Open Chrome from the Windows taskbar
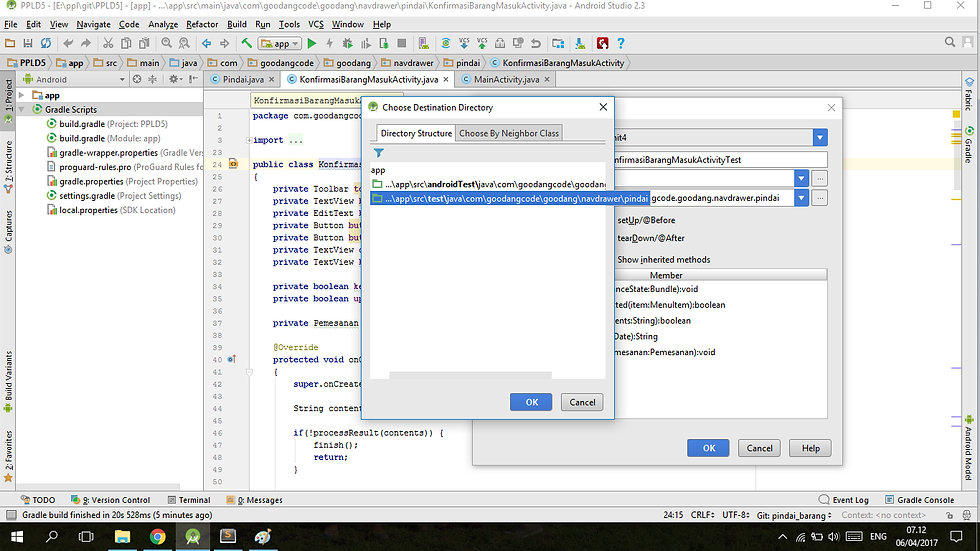Image resolution: width=980 pixels, height=551 pixels. 158,537
